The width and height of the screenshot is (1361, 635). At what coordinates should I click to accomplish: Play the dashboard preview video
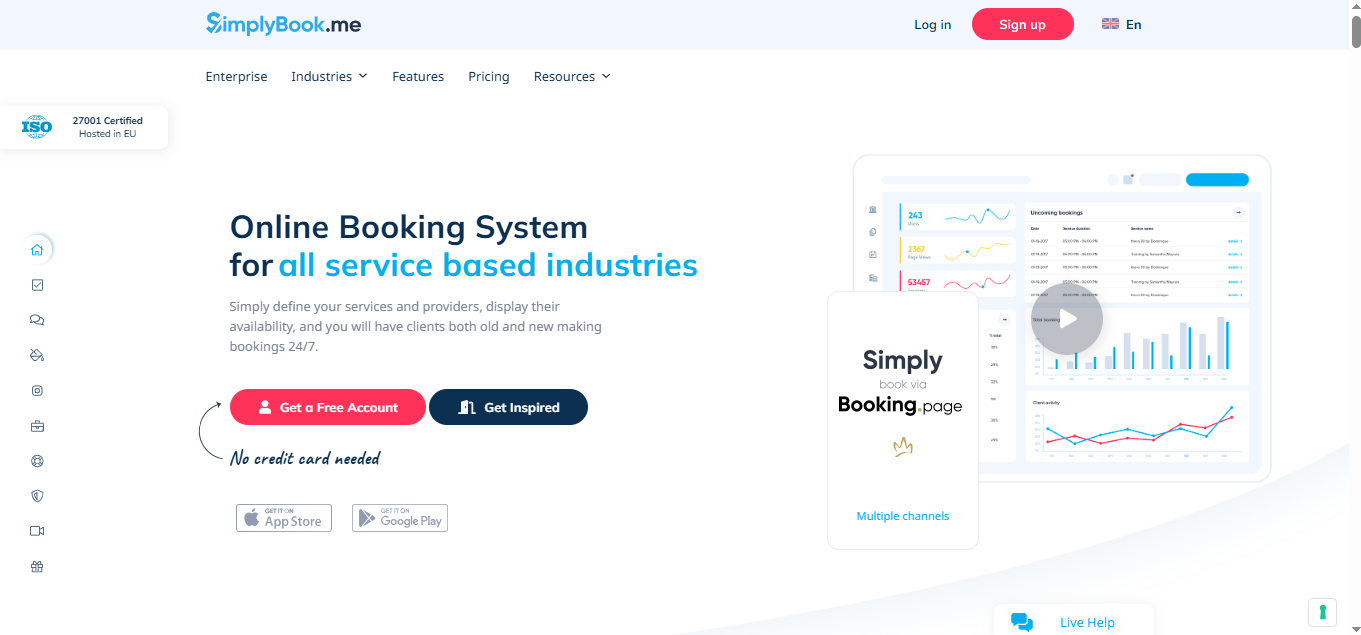1067,320
